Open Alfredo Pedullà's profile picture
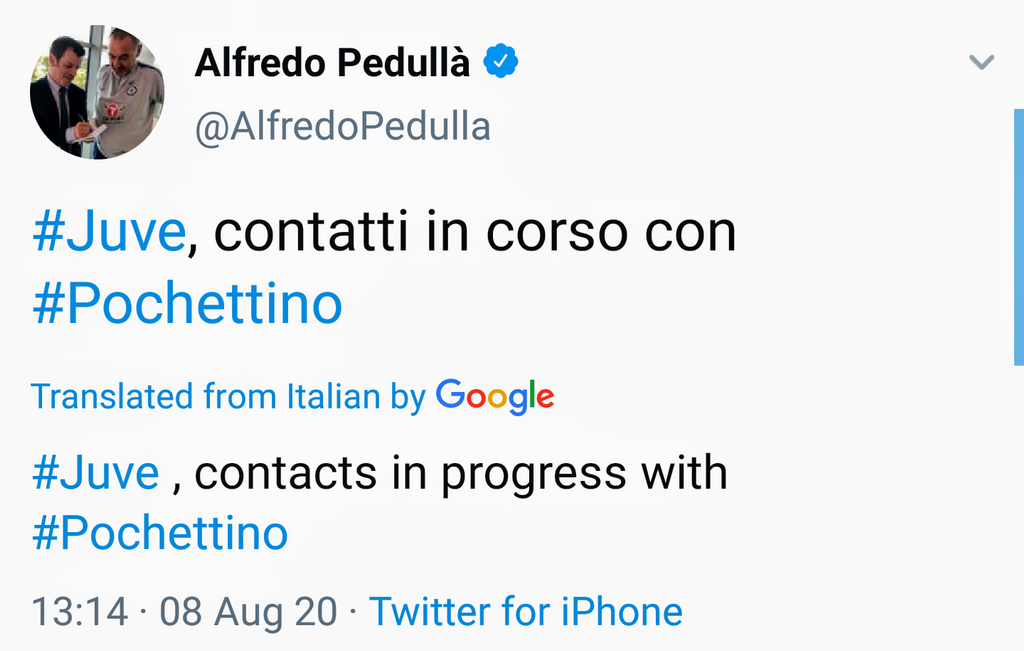 (x=97, y=92)
